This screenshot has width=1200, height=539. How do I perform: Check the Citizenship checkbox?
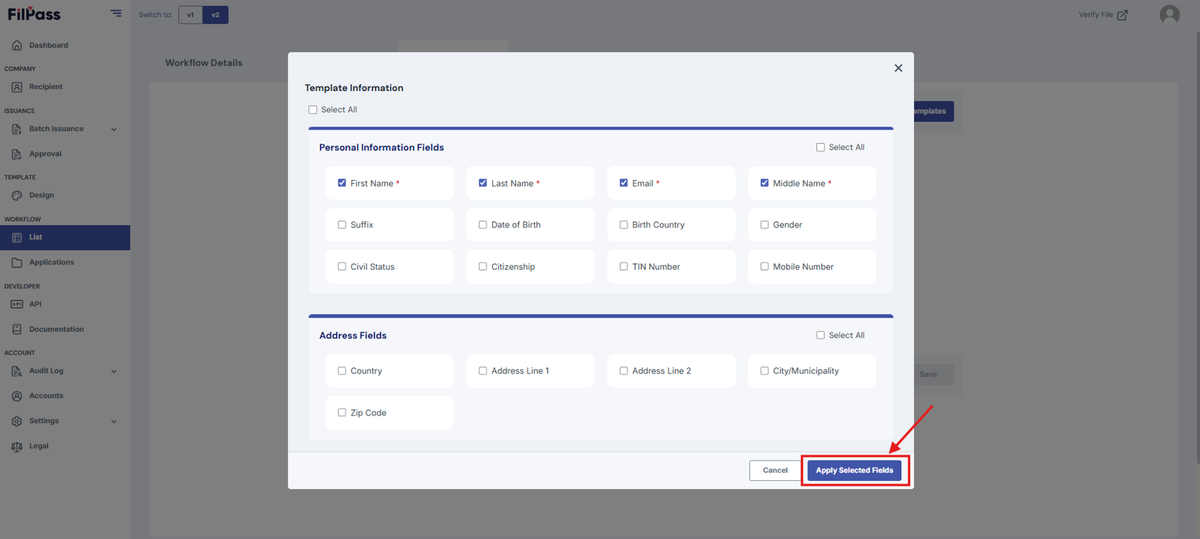pyautogui.click(x=483, y=267)
